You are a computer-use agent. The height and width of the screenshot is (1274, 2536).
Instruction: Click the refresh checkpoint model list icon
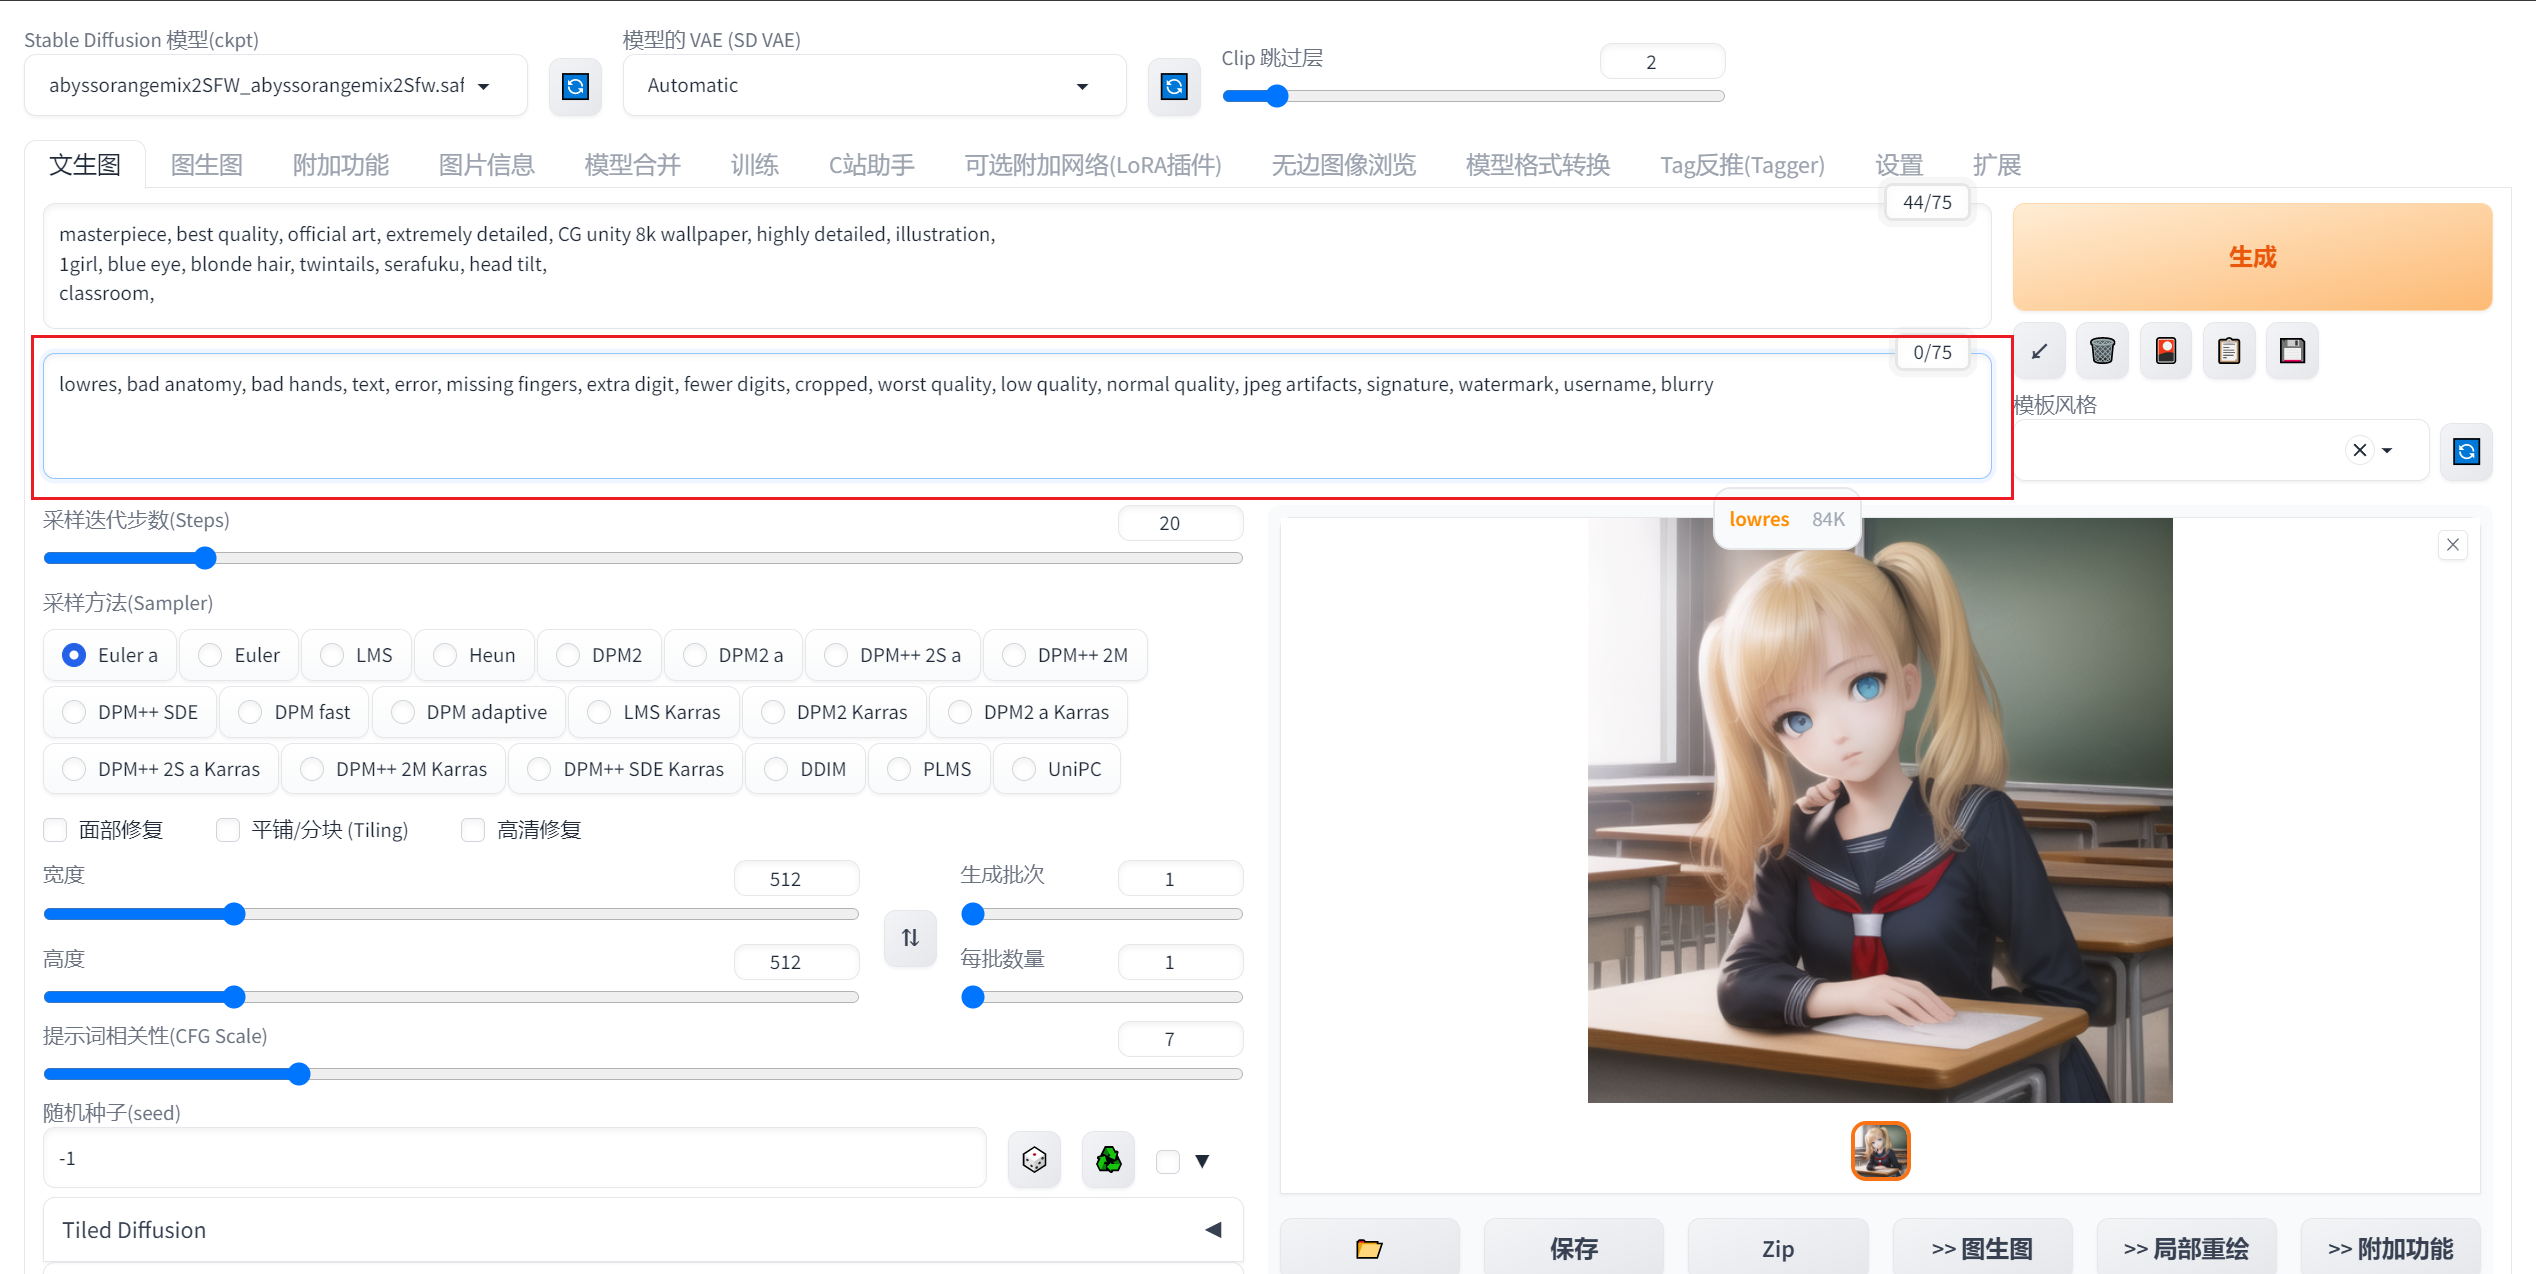click(575, 87)
